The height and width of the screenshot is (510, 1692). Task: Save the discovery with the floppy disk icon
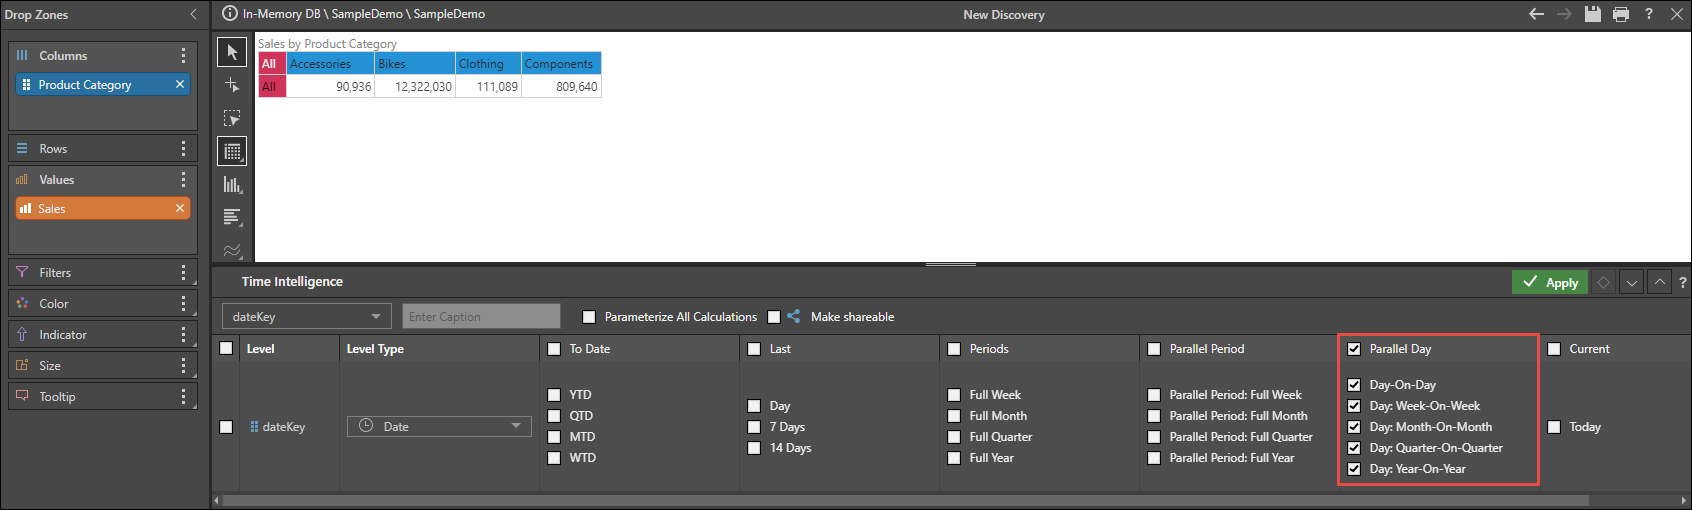[1593, 14]
